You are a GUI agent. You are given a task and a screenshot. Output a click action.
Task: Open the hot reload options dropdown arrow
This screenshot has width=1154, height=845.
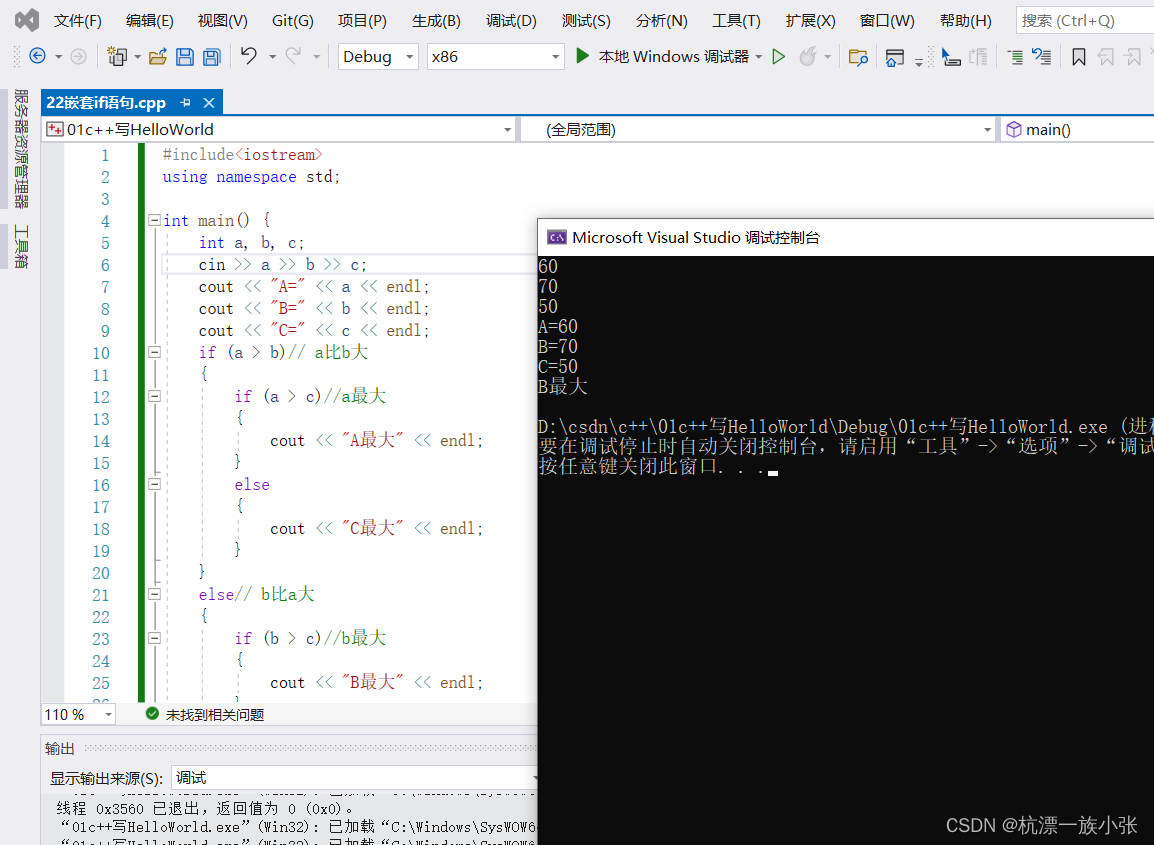(x=827, y=57)
